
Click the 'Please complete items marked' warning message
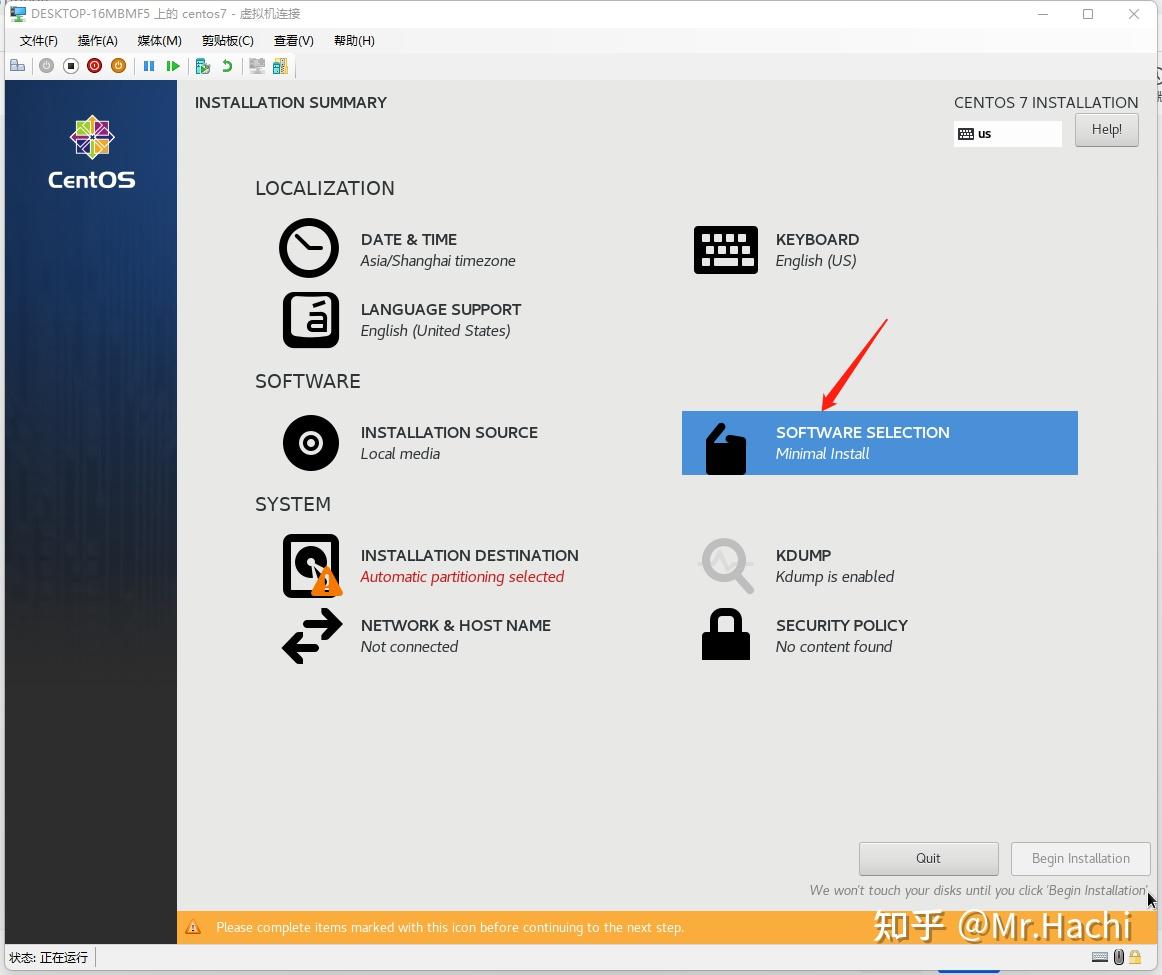pos(450,928)
